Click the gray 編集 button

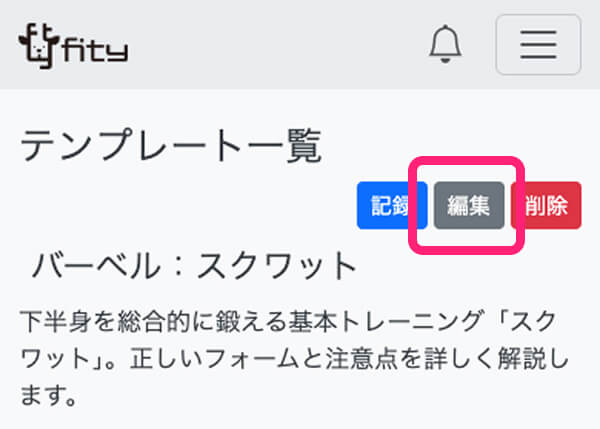[x=469, y=206]
